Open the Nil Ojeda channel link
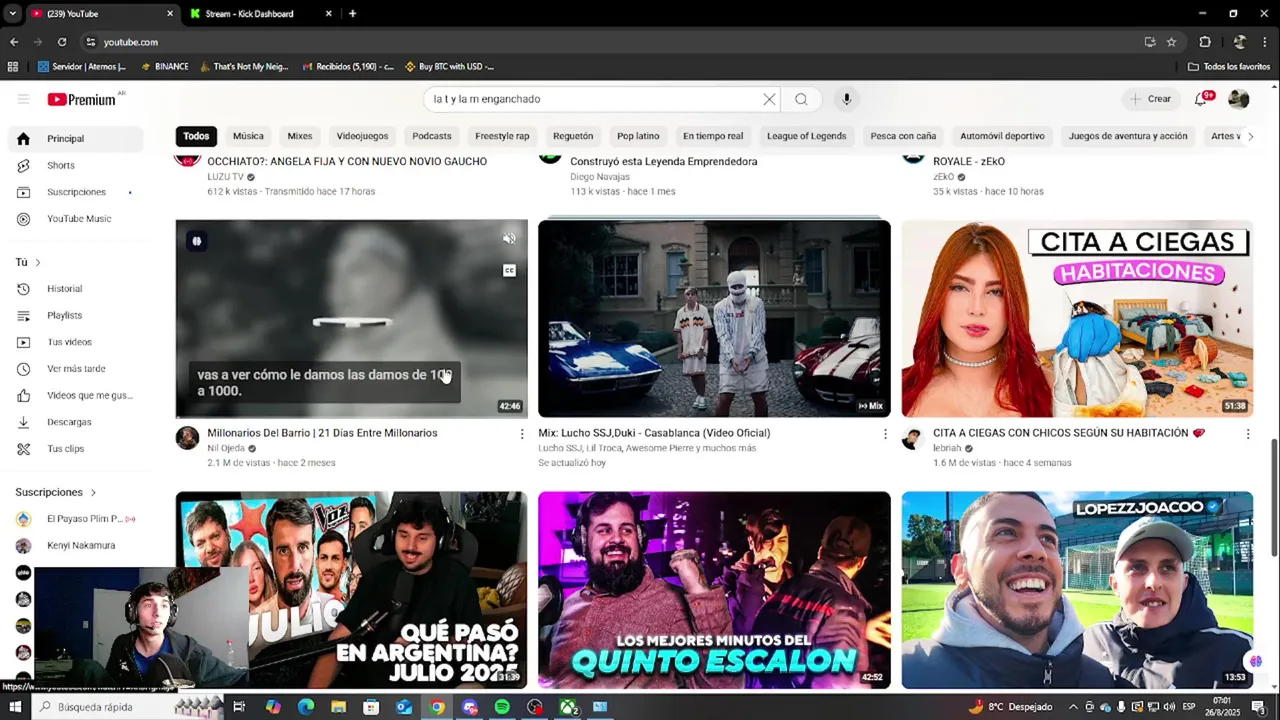 point(226,448)
